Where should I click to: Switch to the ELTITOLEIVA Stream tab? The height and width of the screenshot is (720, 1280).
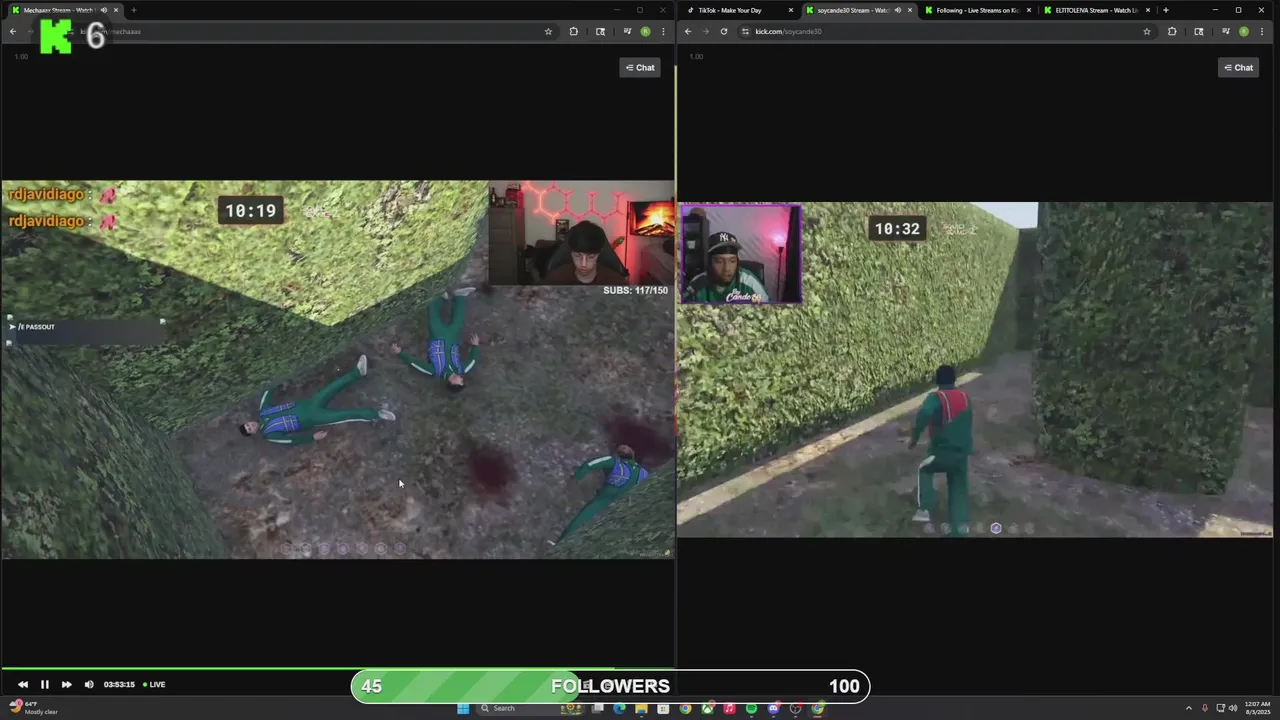tap(1096, 10)
